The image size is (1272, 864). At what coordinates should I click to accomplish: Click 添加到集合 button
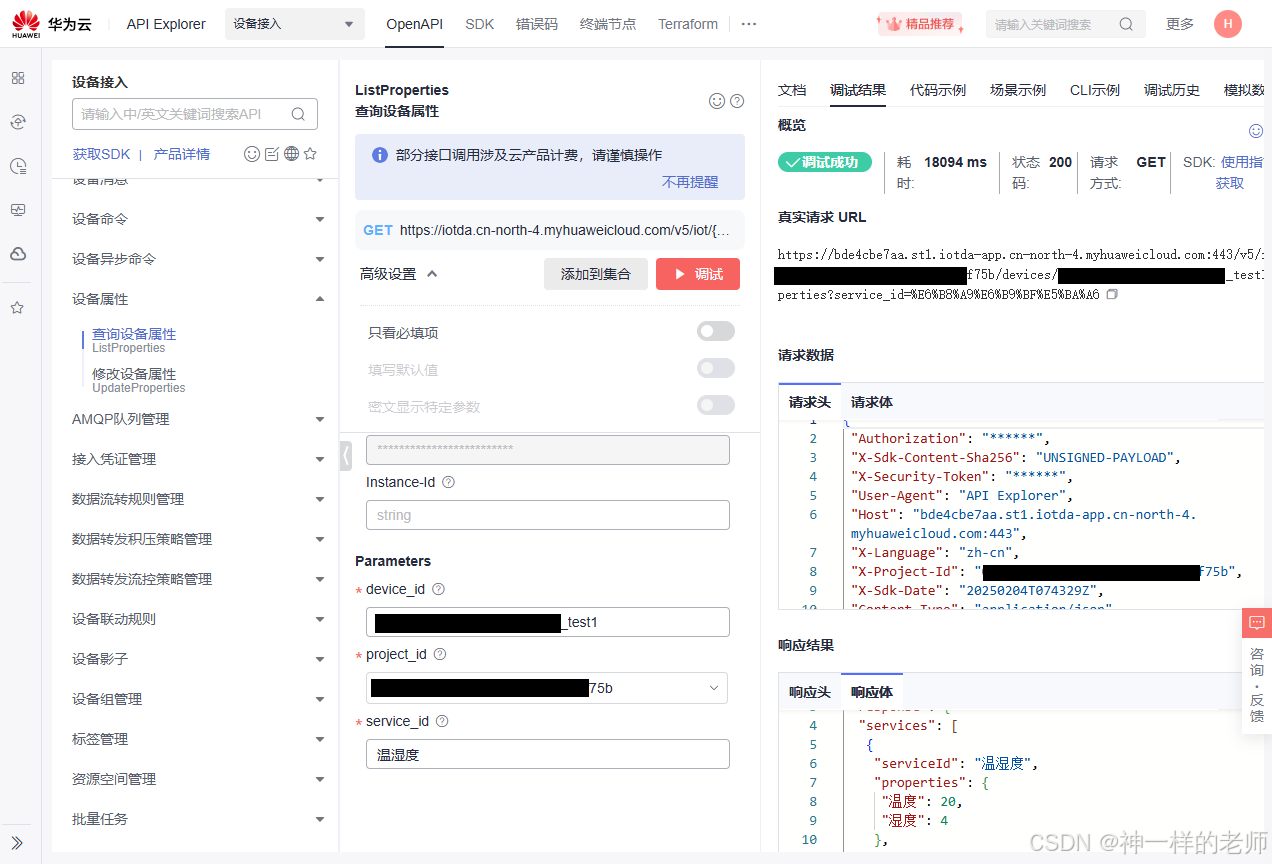(x=596, y=274)
